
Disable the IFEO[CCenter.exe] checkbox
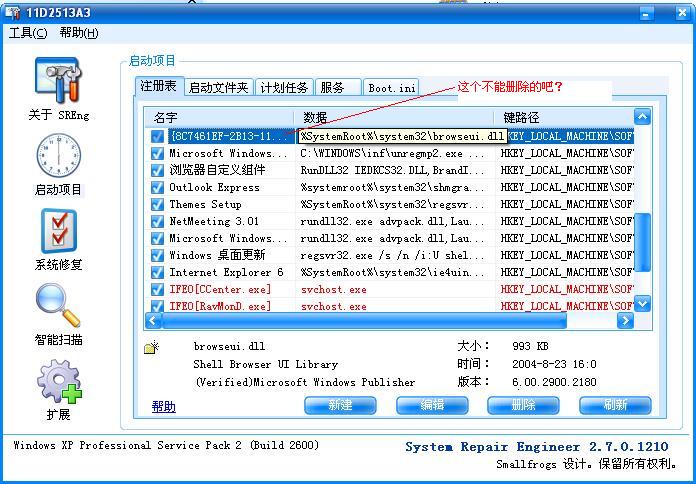(x=157, y=290)
